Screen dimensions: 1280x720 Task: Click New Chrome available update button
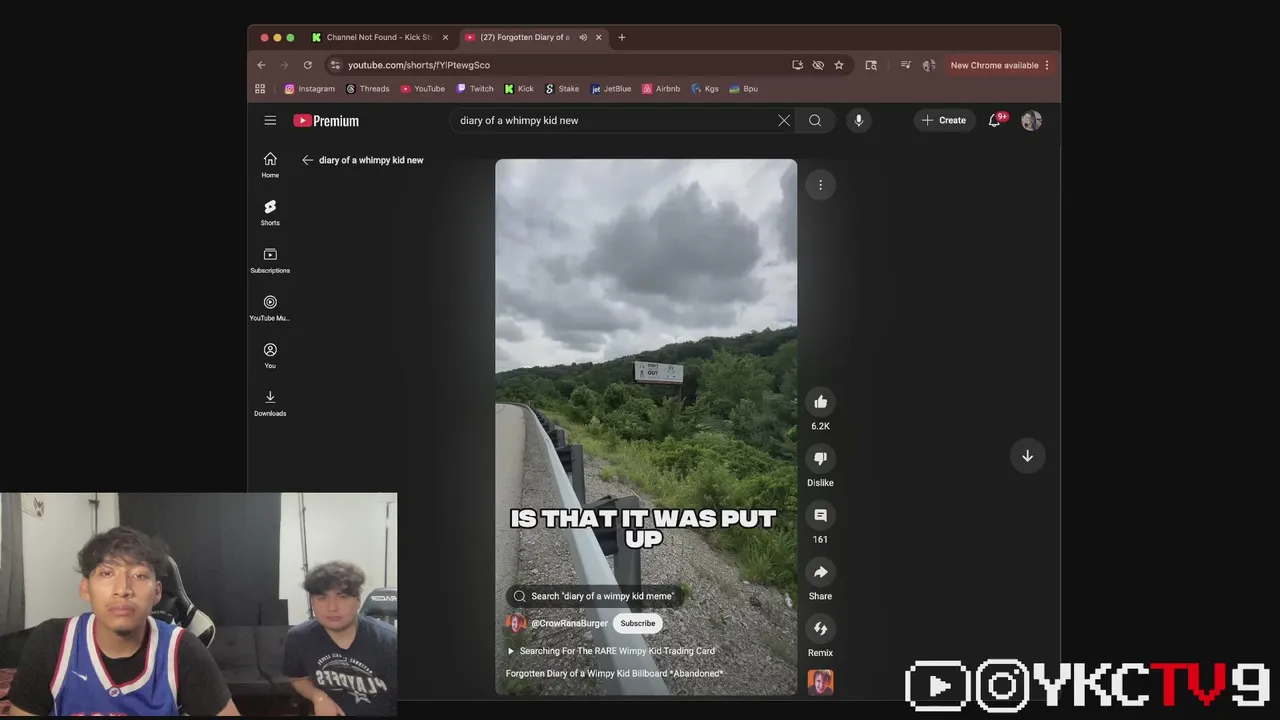point(994,65)
